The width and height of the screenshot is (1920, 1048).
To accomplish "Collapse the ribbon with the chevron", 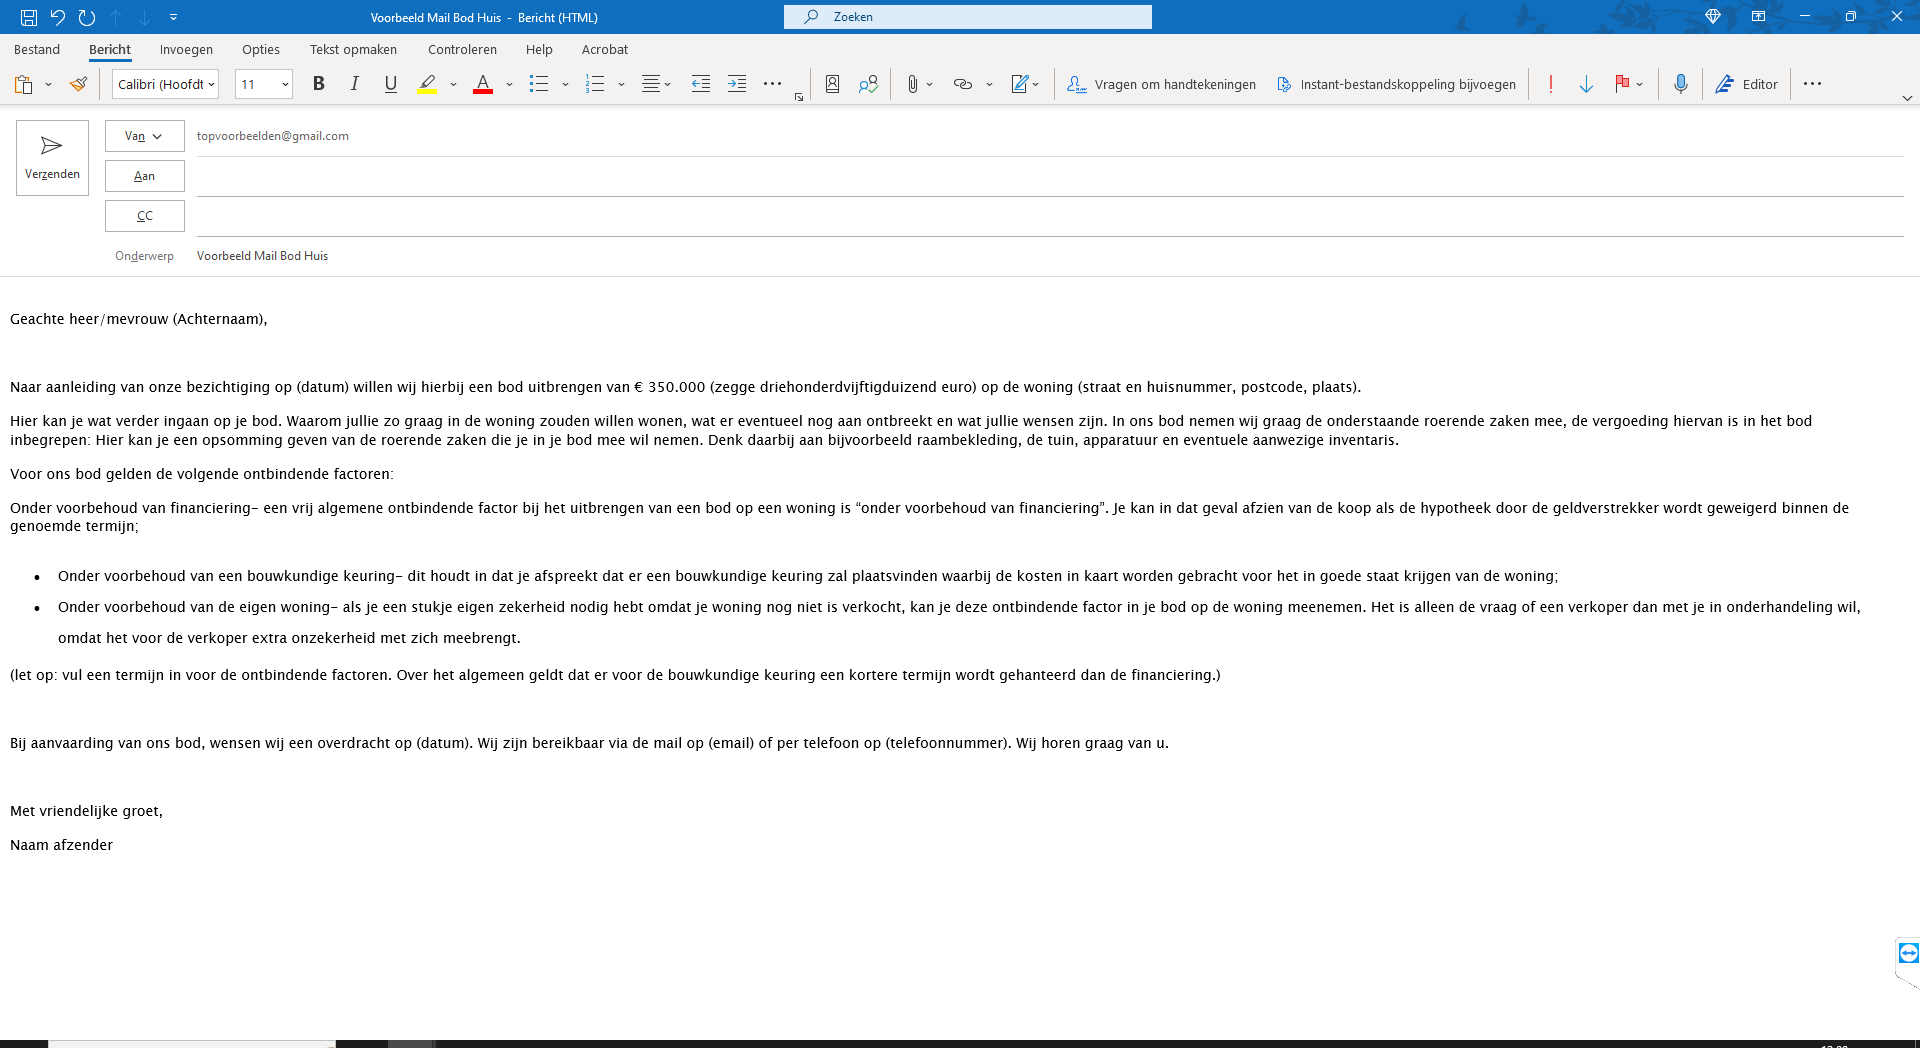I will point(1907,98).
